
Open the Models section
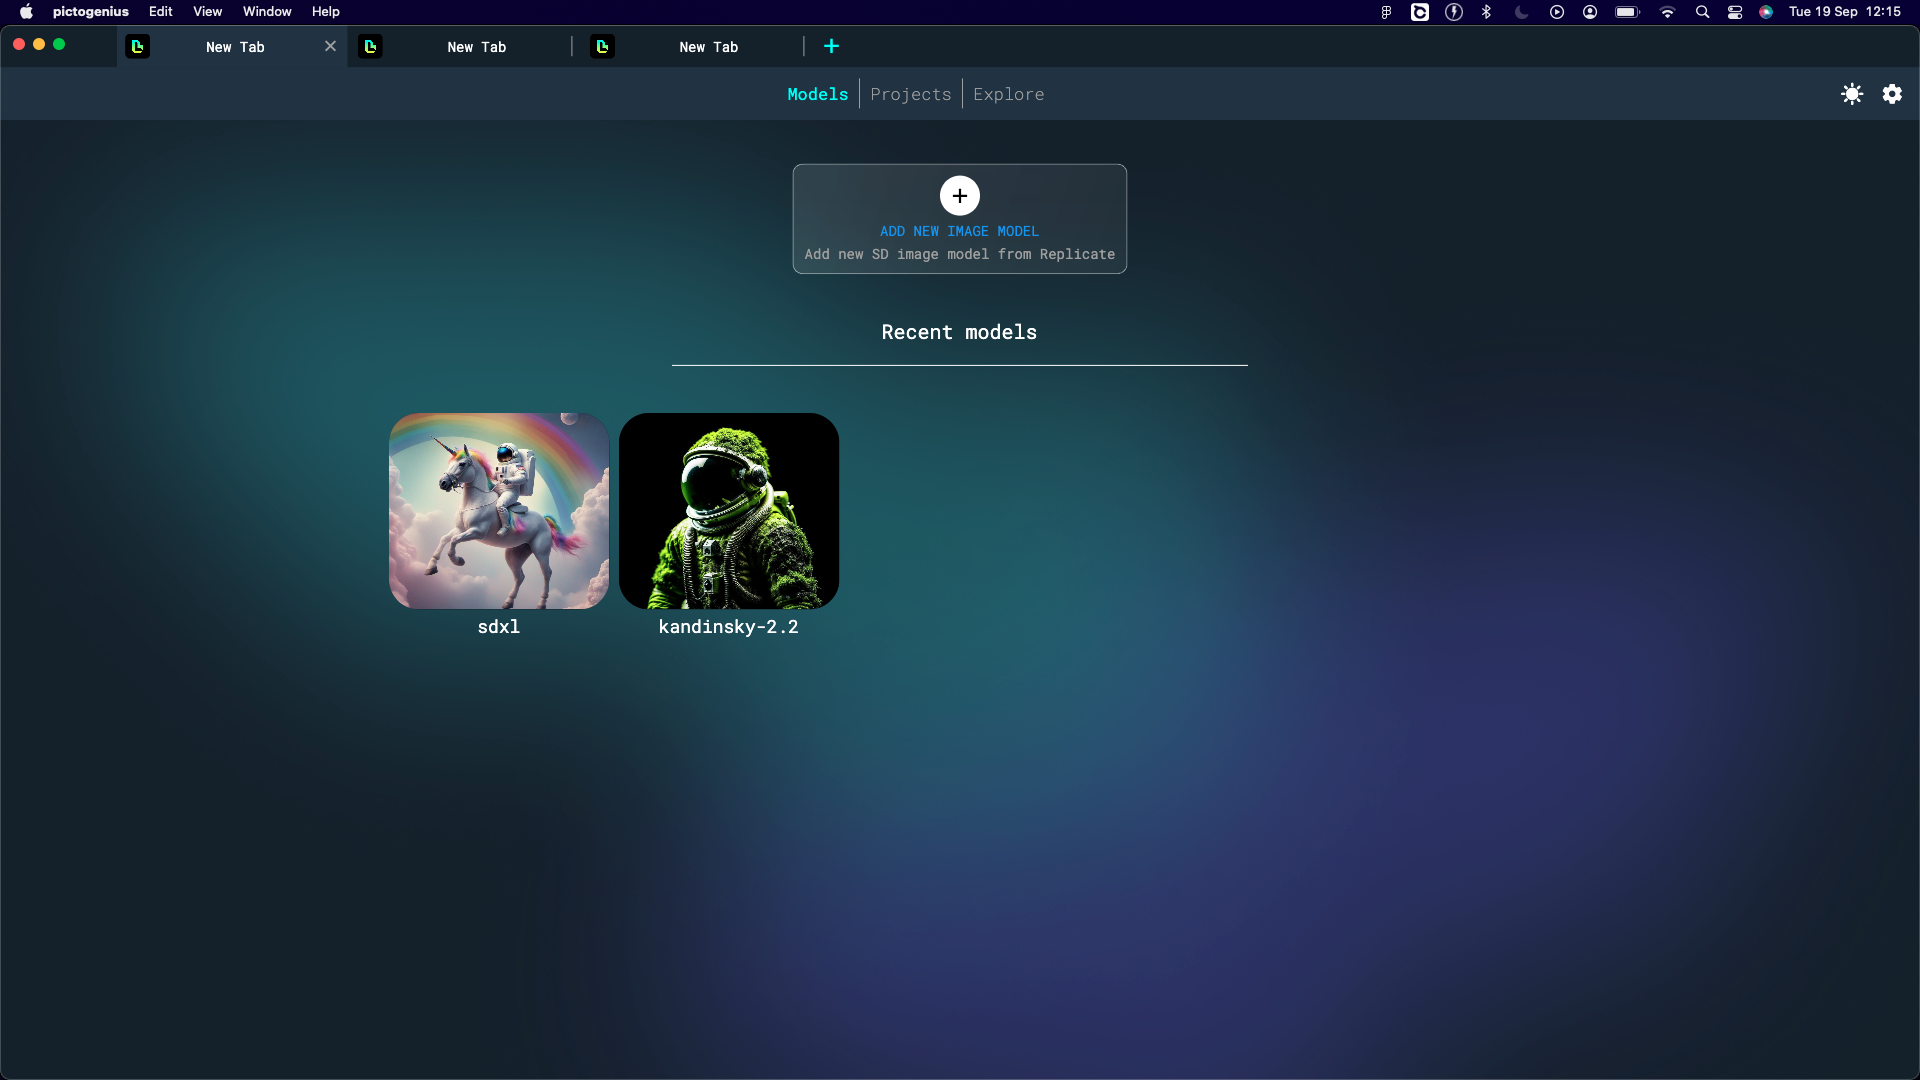click(817, 94)
